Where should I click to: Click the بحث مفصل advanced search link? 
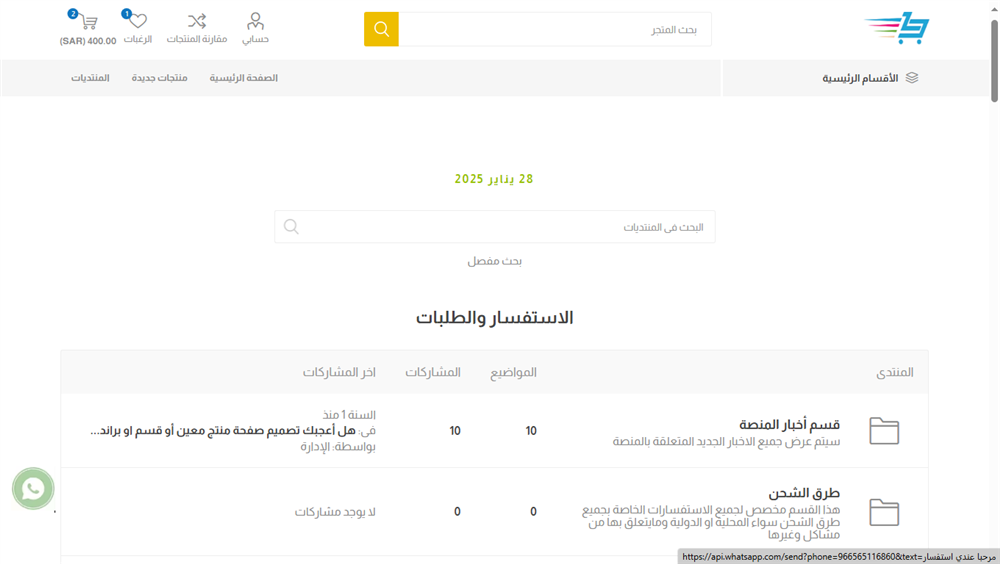point(494,261)
